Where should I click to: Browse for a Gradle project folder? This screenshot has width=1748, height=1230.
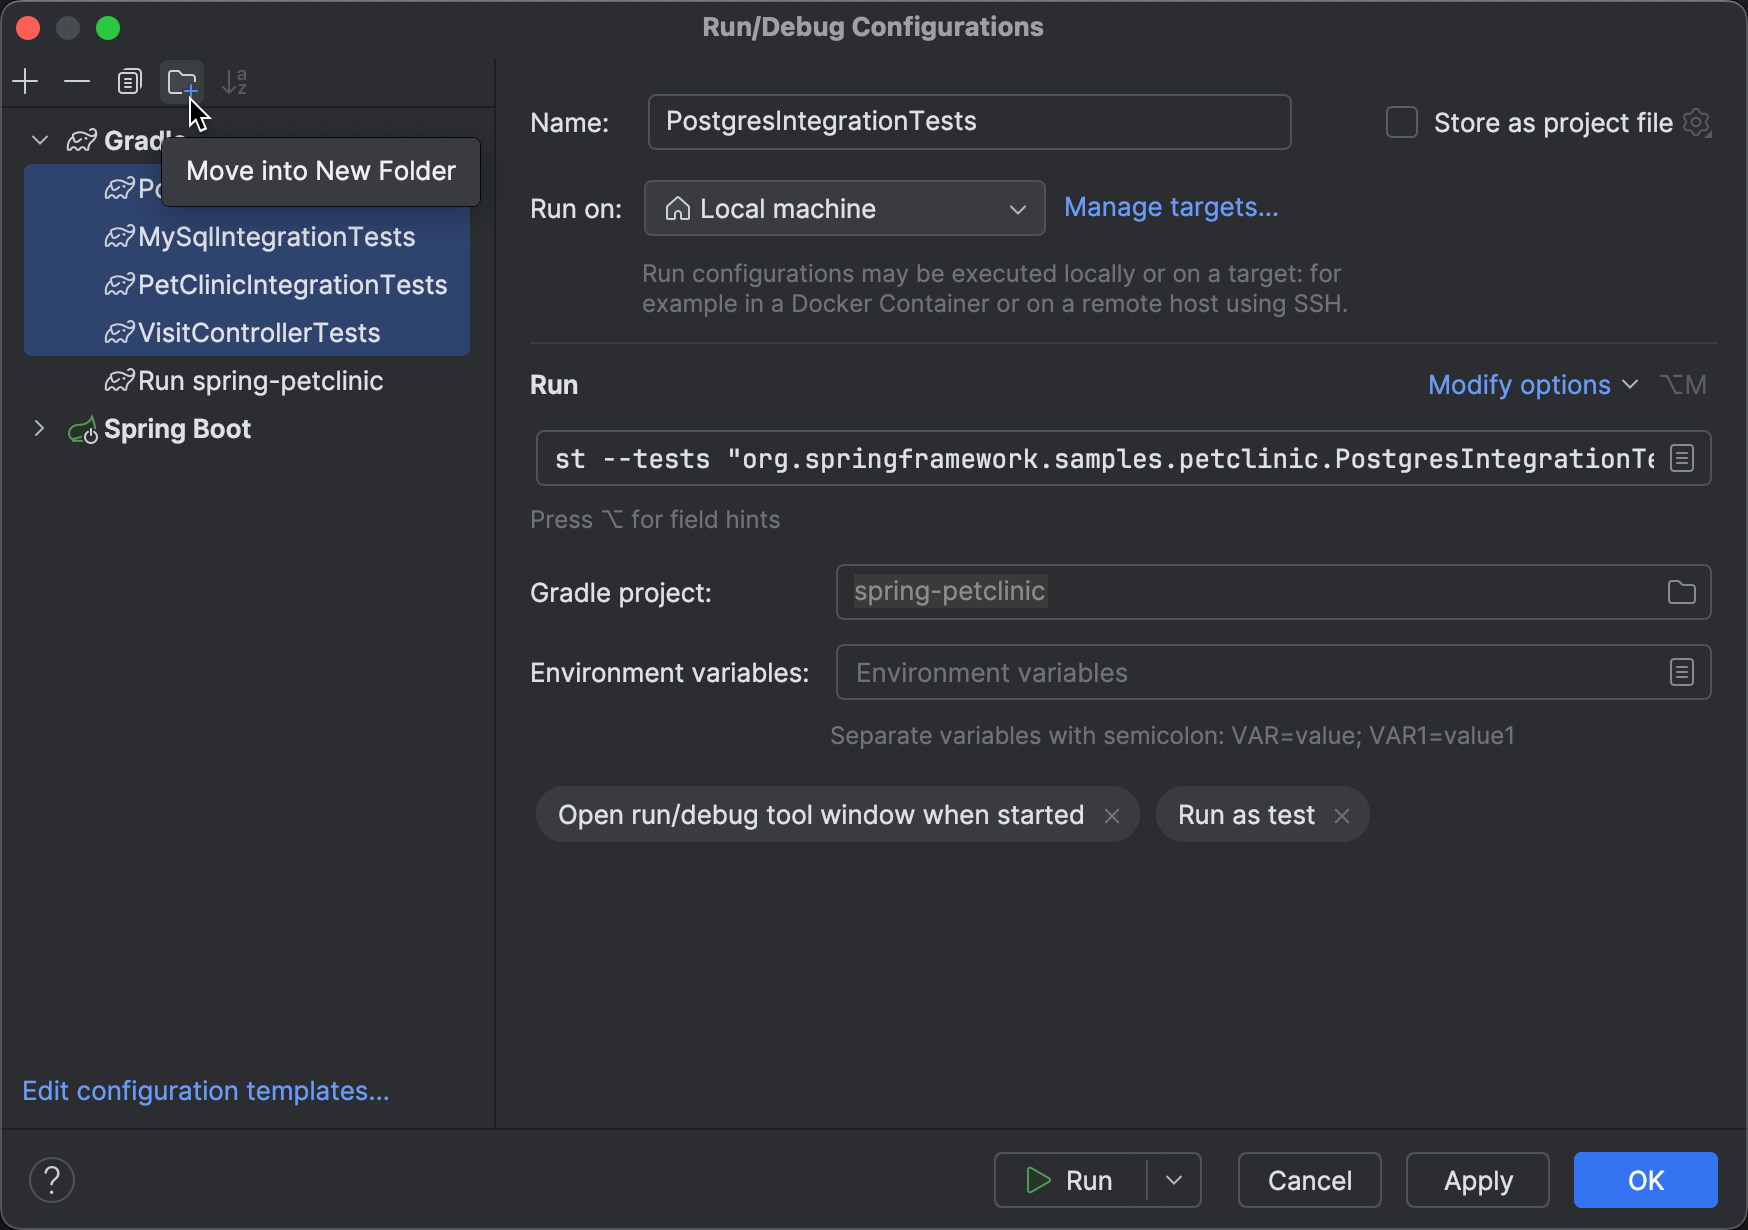(x=1681, y=592)
